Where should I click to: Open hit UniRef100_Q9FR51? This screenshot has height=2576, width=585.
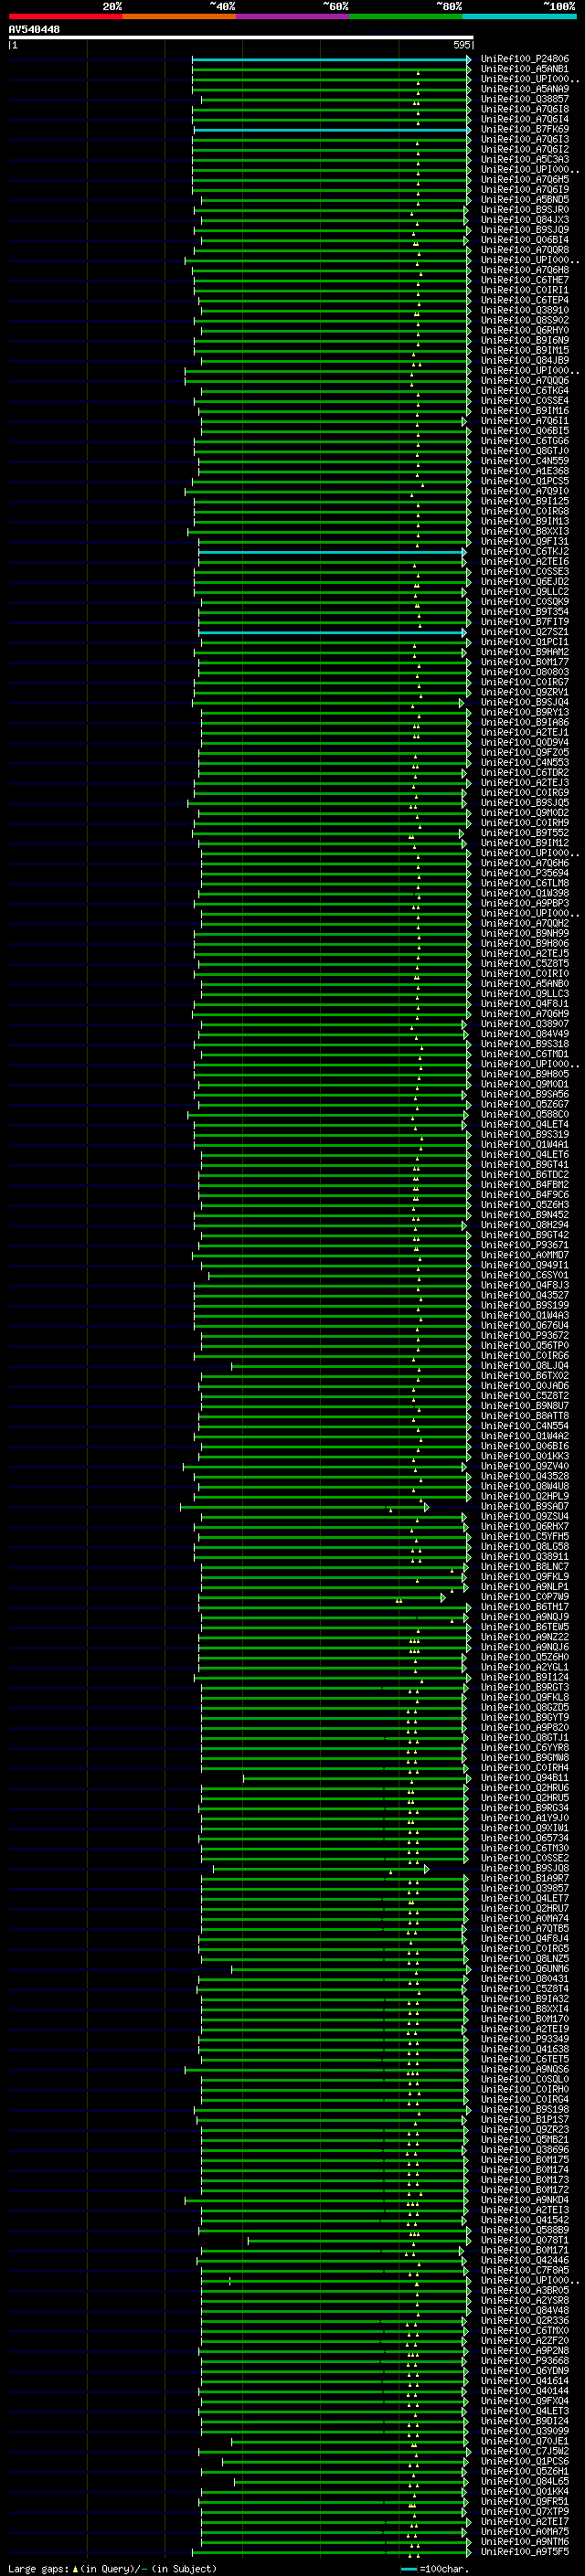tap(524, 2501)
